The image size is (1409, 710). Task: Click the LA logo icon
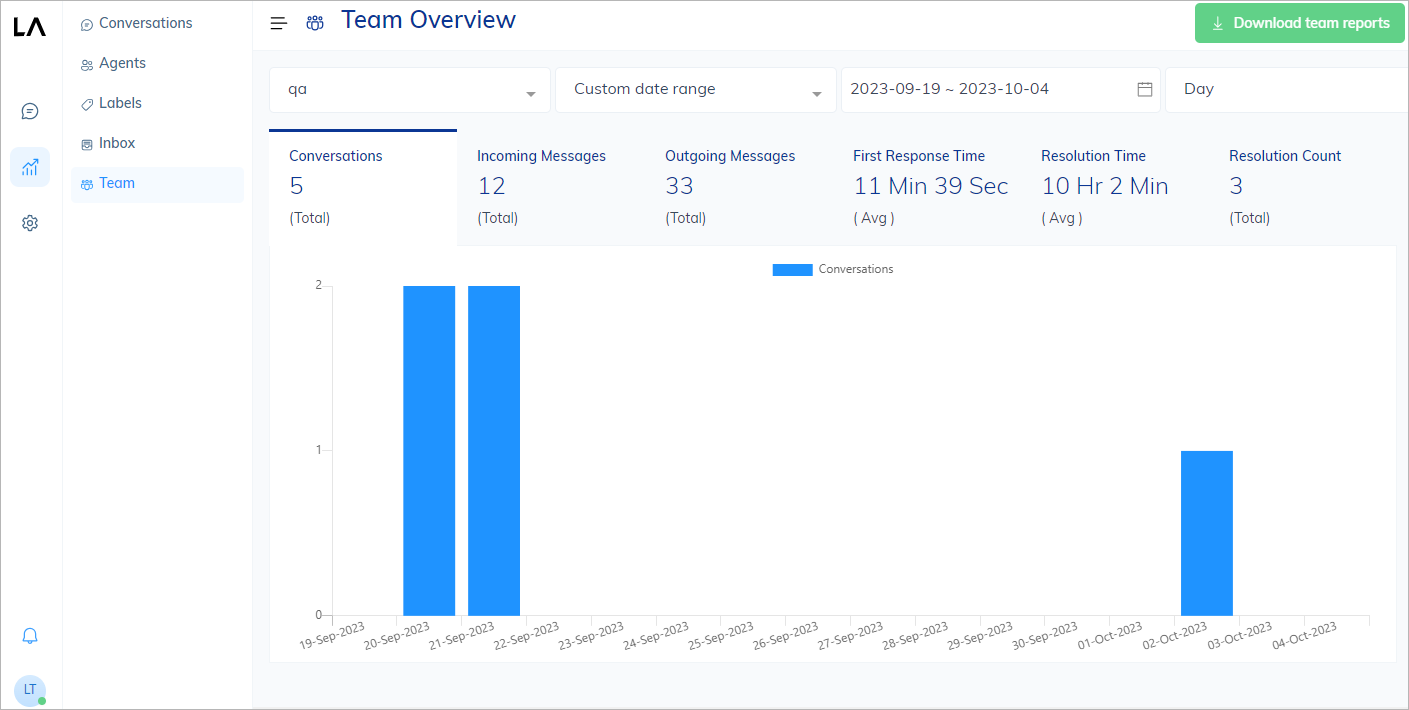point(30,27)
